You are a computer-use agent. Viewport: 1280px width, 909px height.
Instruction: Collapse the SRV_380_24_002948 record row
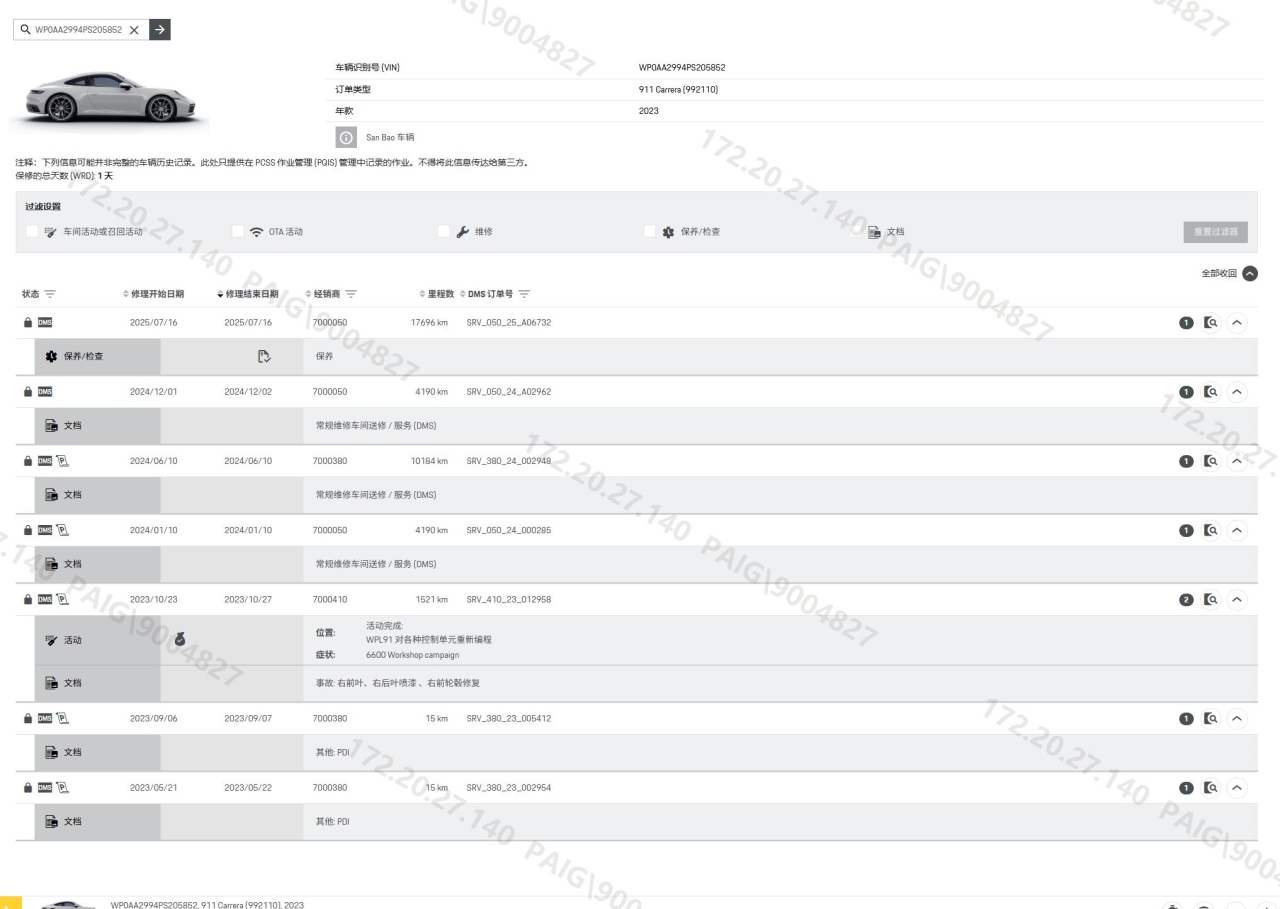1238,461
